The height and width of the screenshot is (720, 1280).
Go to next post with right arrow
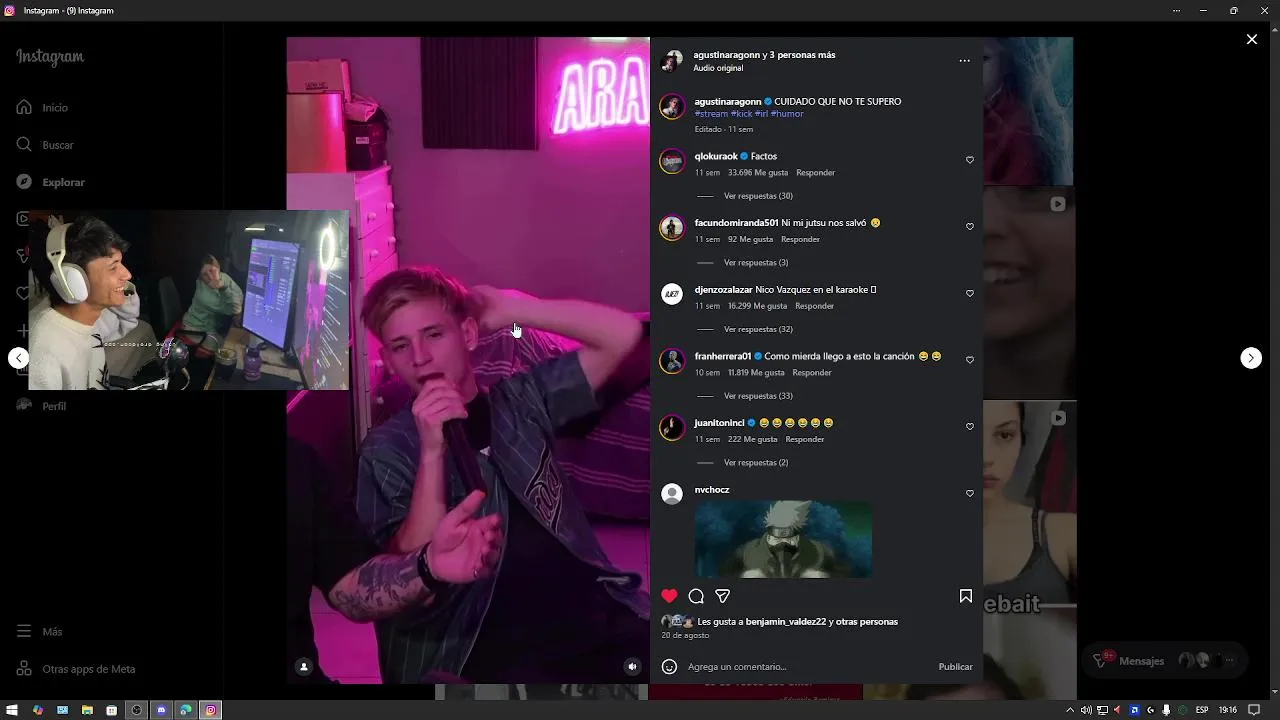tap(1251, 358)
